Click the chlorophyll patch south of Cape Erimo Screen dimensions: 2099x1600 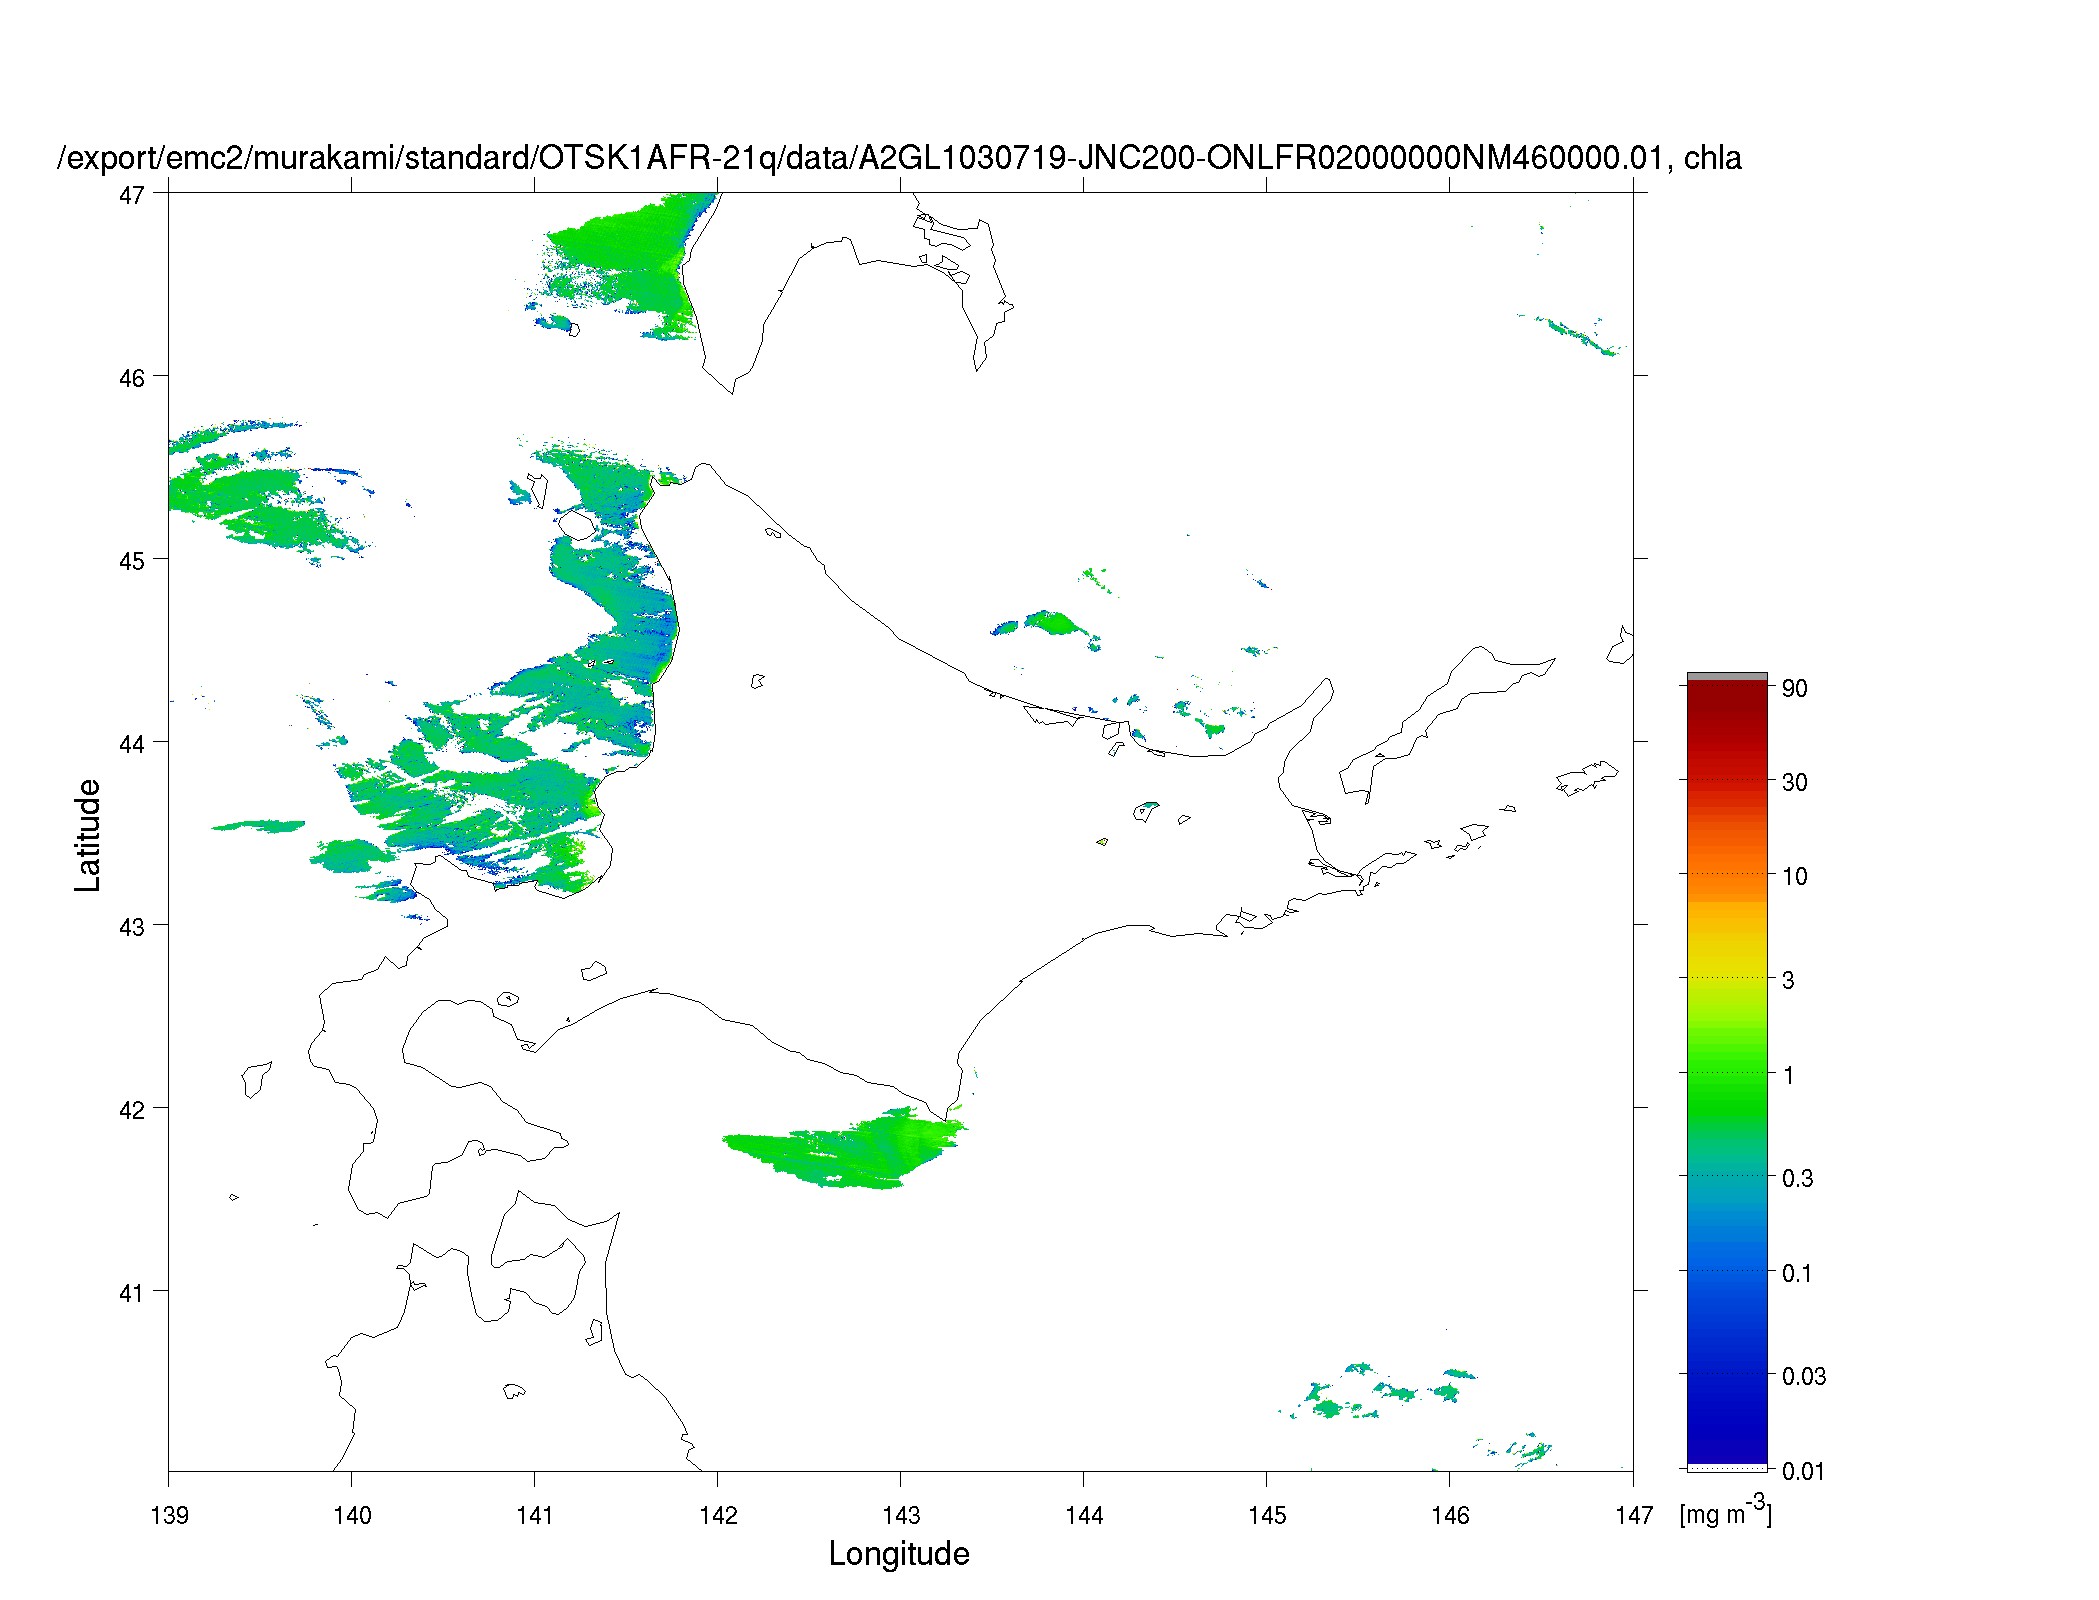845,1148
